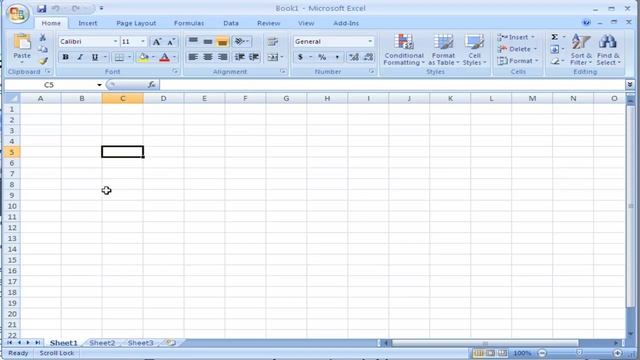Toggle Italic formatting
Image resolution: width=640 pixels, height=360 pixels.
(80, 57)
